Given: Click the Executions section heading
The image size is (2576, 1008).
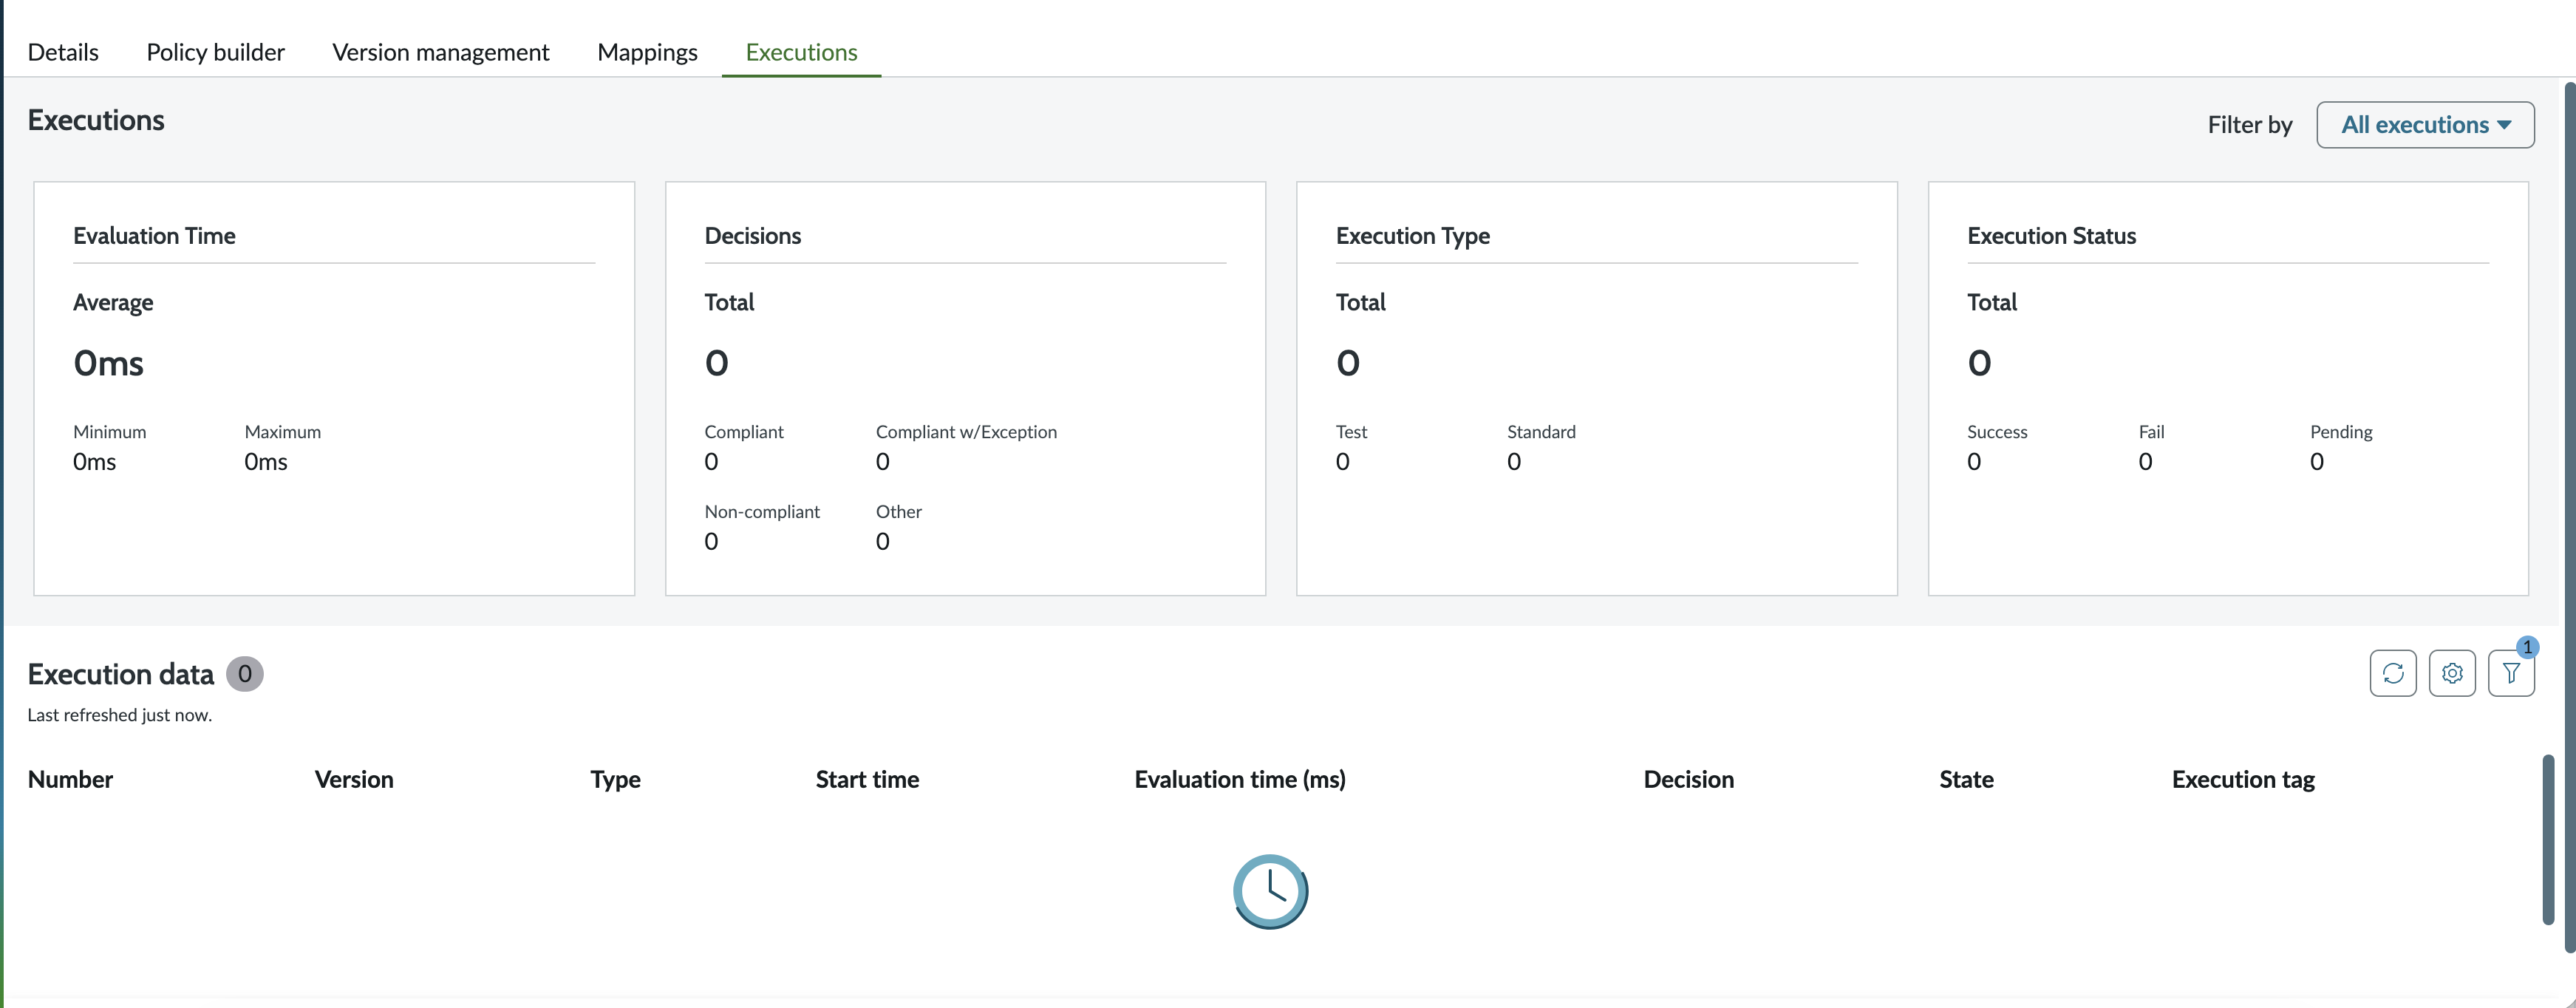Looking at the screenshot, I should (x=96, y=120).
